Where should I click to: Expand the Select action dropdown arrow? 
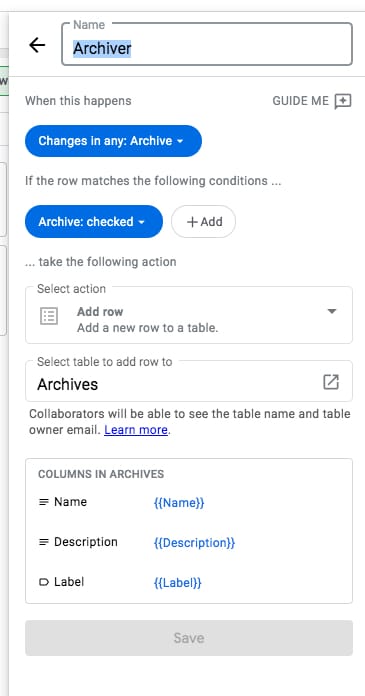(x=332, y=311)
